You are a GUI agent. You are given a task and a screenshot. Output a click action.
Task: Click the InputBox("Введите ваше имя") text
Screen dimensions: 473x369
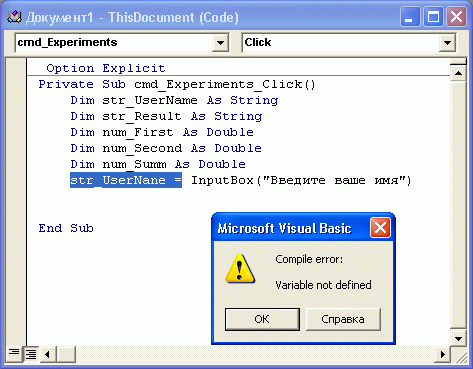pyautogui.click(x=301, y=180)
